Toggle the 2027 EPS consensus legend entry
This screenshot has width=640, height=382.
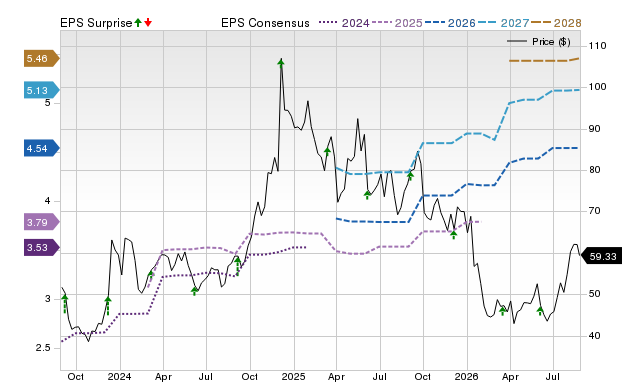pyautogui.click(x=503, y=23)
